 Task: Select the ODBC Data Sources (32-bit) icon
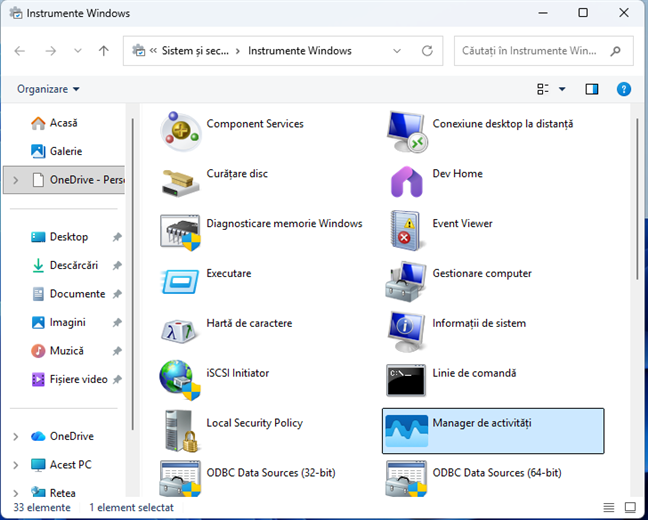(x=181, y=479)
